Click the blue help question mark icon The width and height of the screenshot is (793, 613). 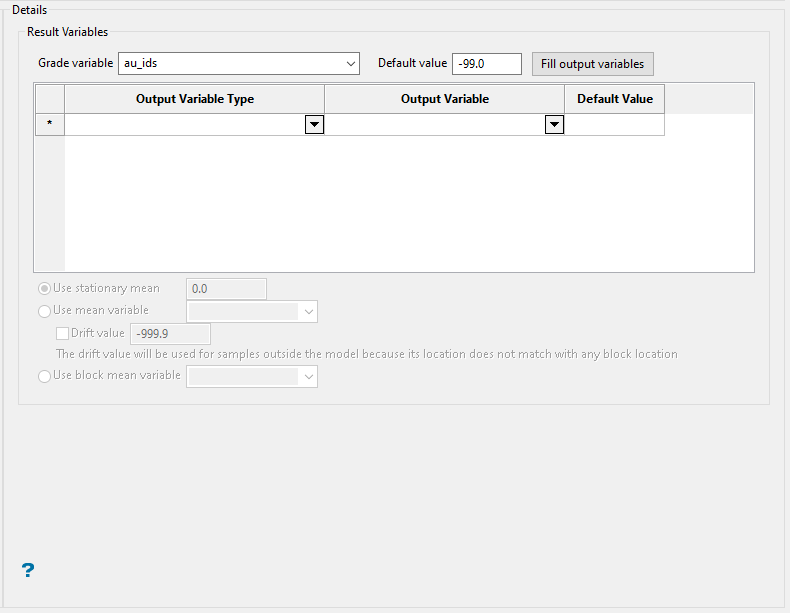(28, 570)
